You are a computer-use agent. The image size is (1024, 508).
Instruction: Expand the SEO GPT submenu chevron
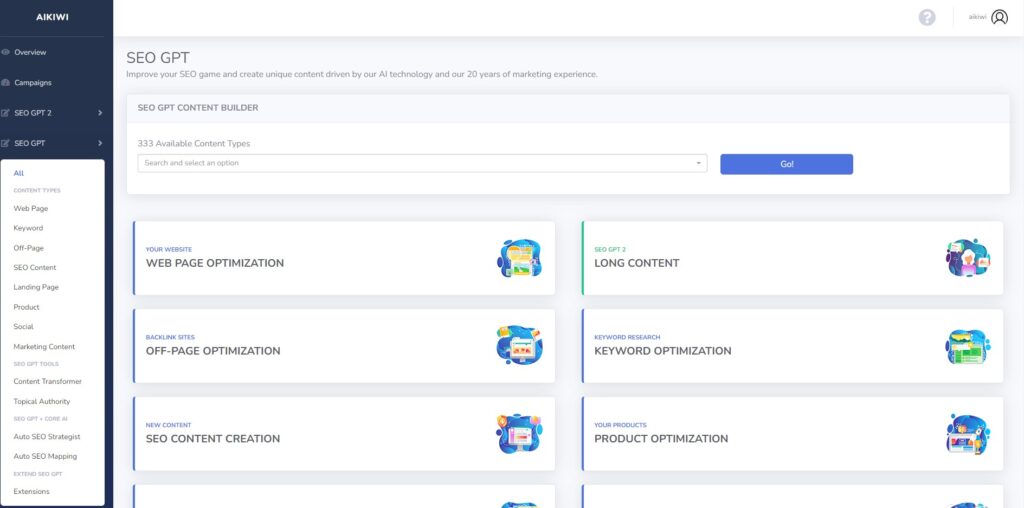pos(100,143)
